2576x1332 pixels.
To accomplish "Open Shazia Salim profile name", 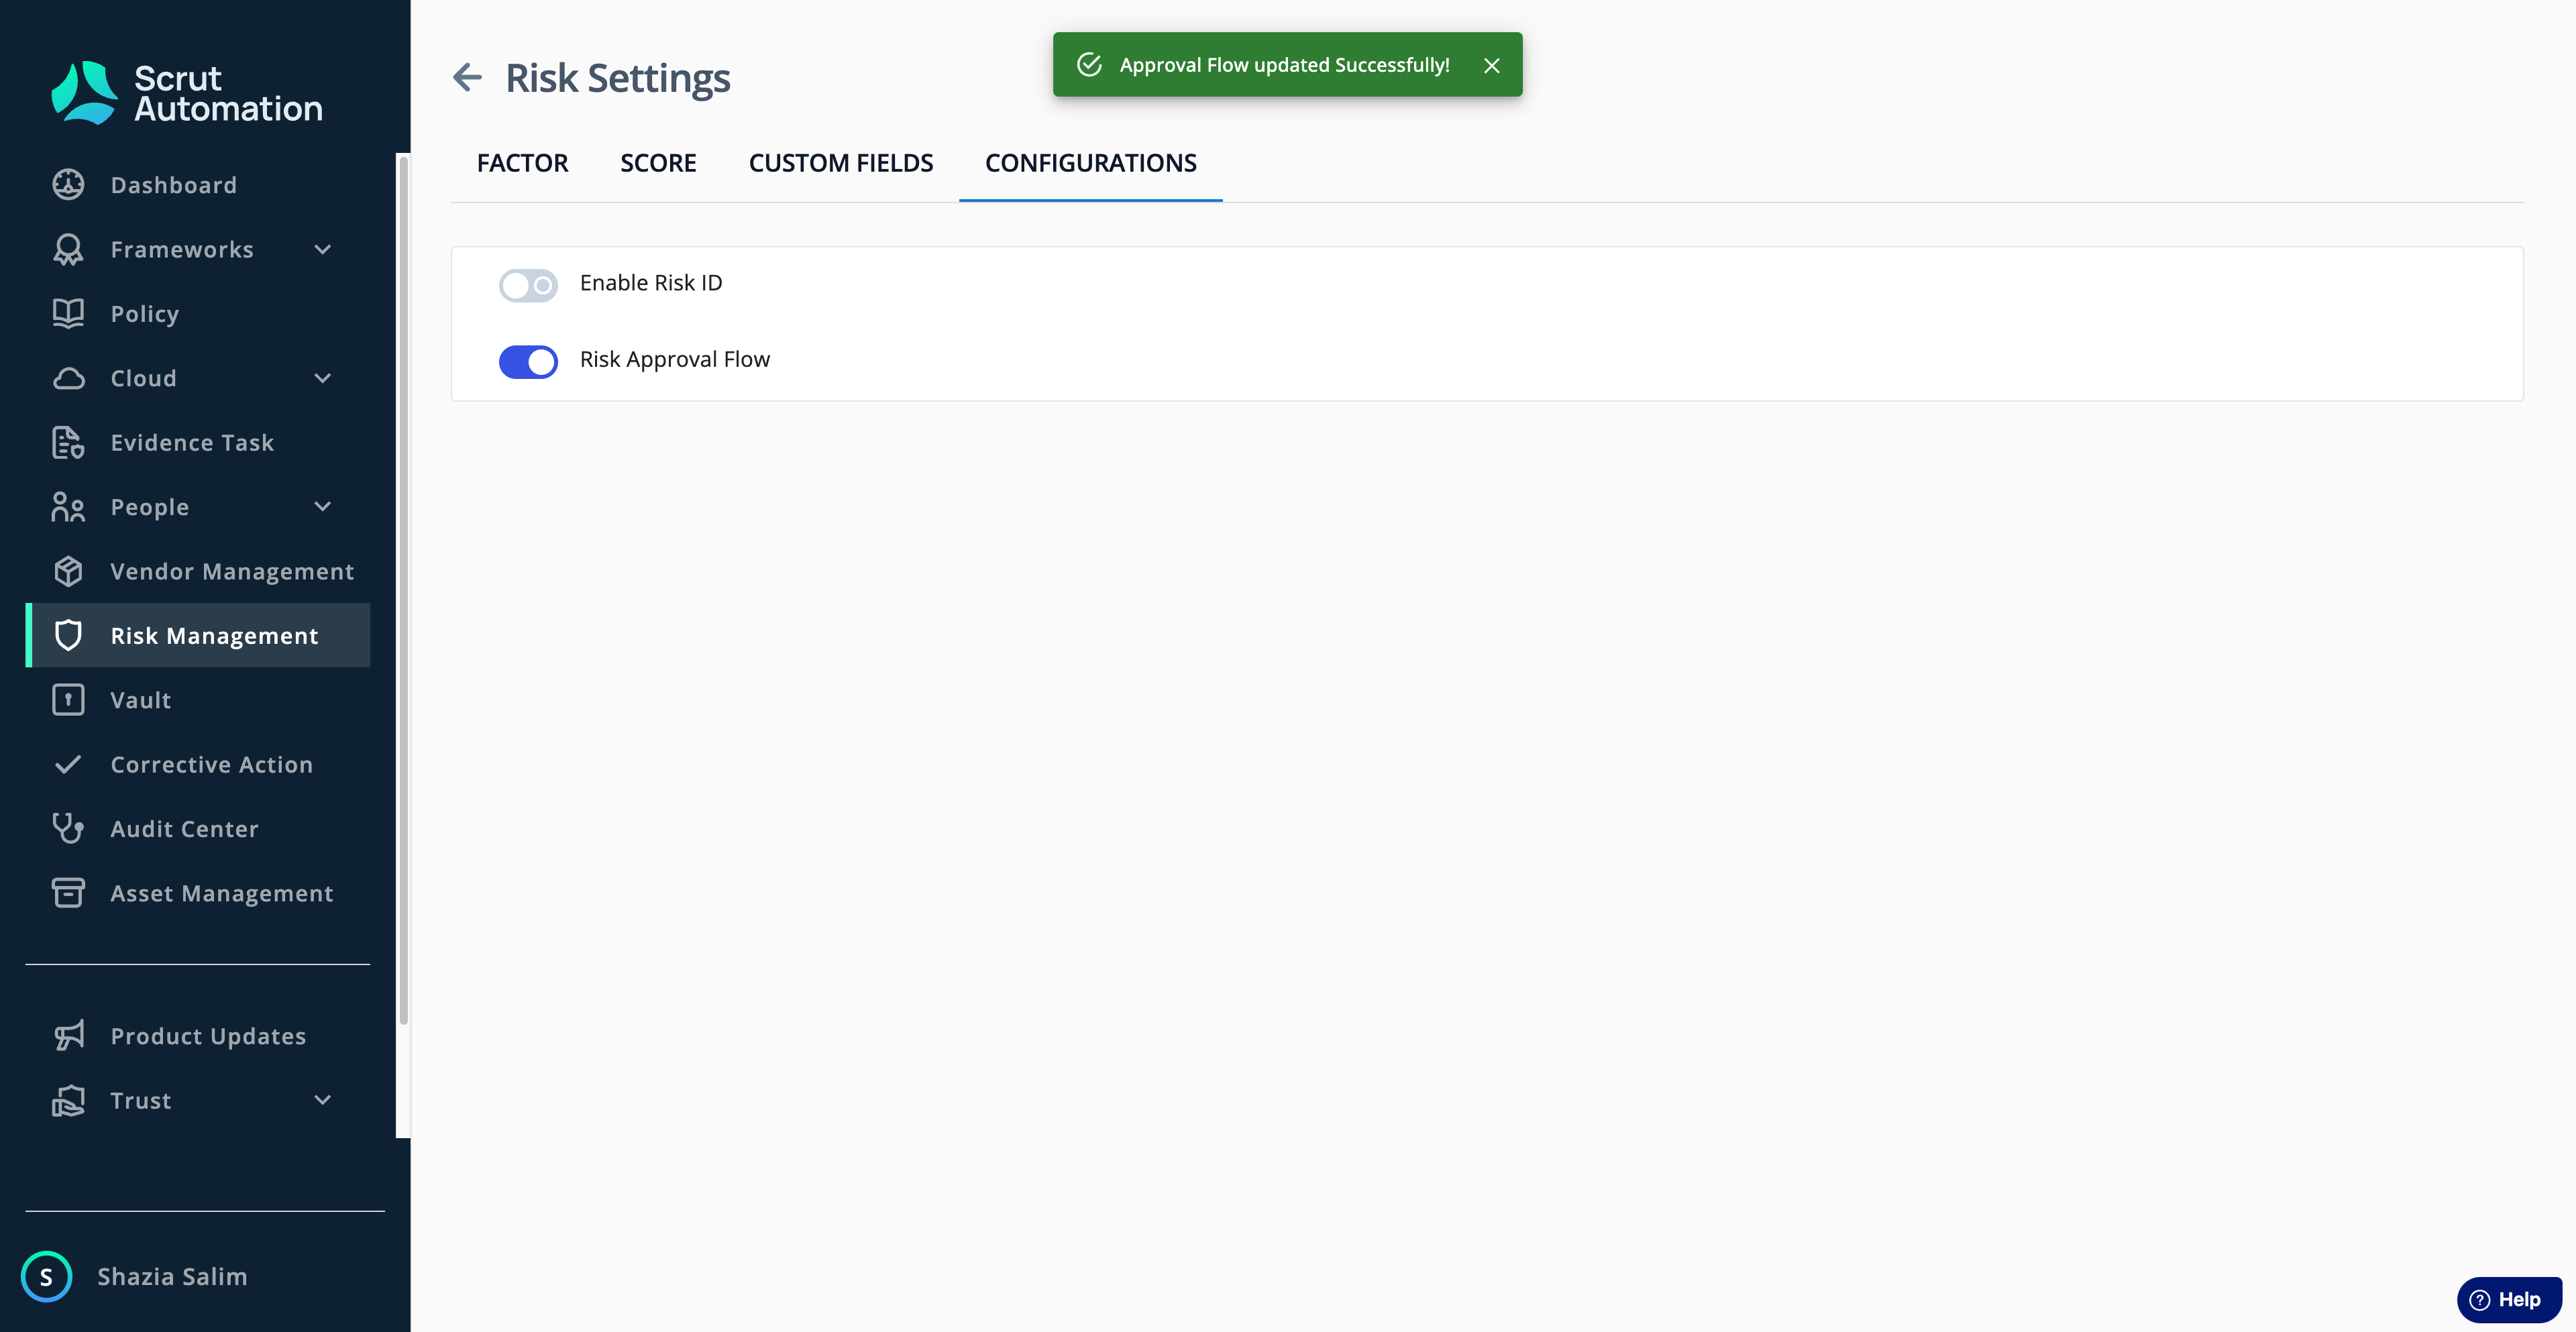I will (172, 1277).
